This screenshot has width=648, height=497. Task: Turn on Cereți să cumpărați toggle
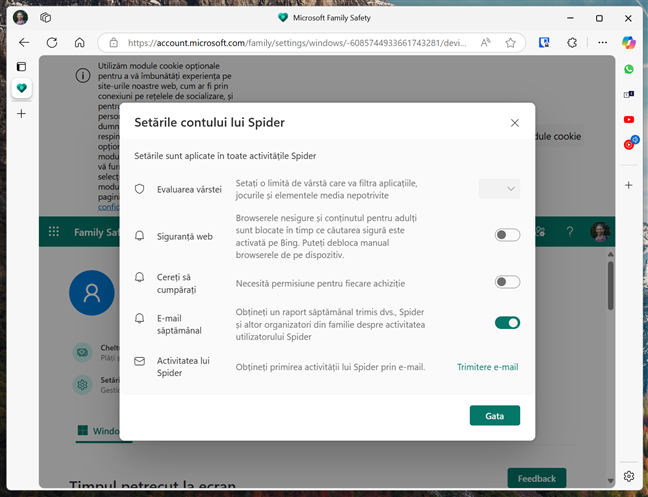click(507, 282)
